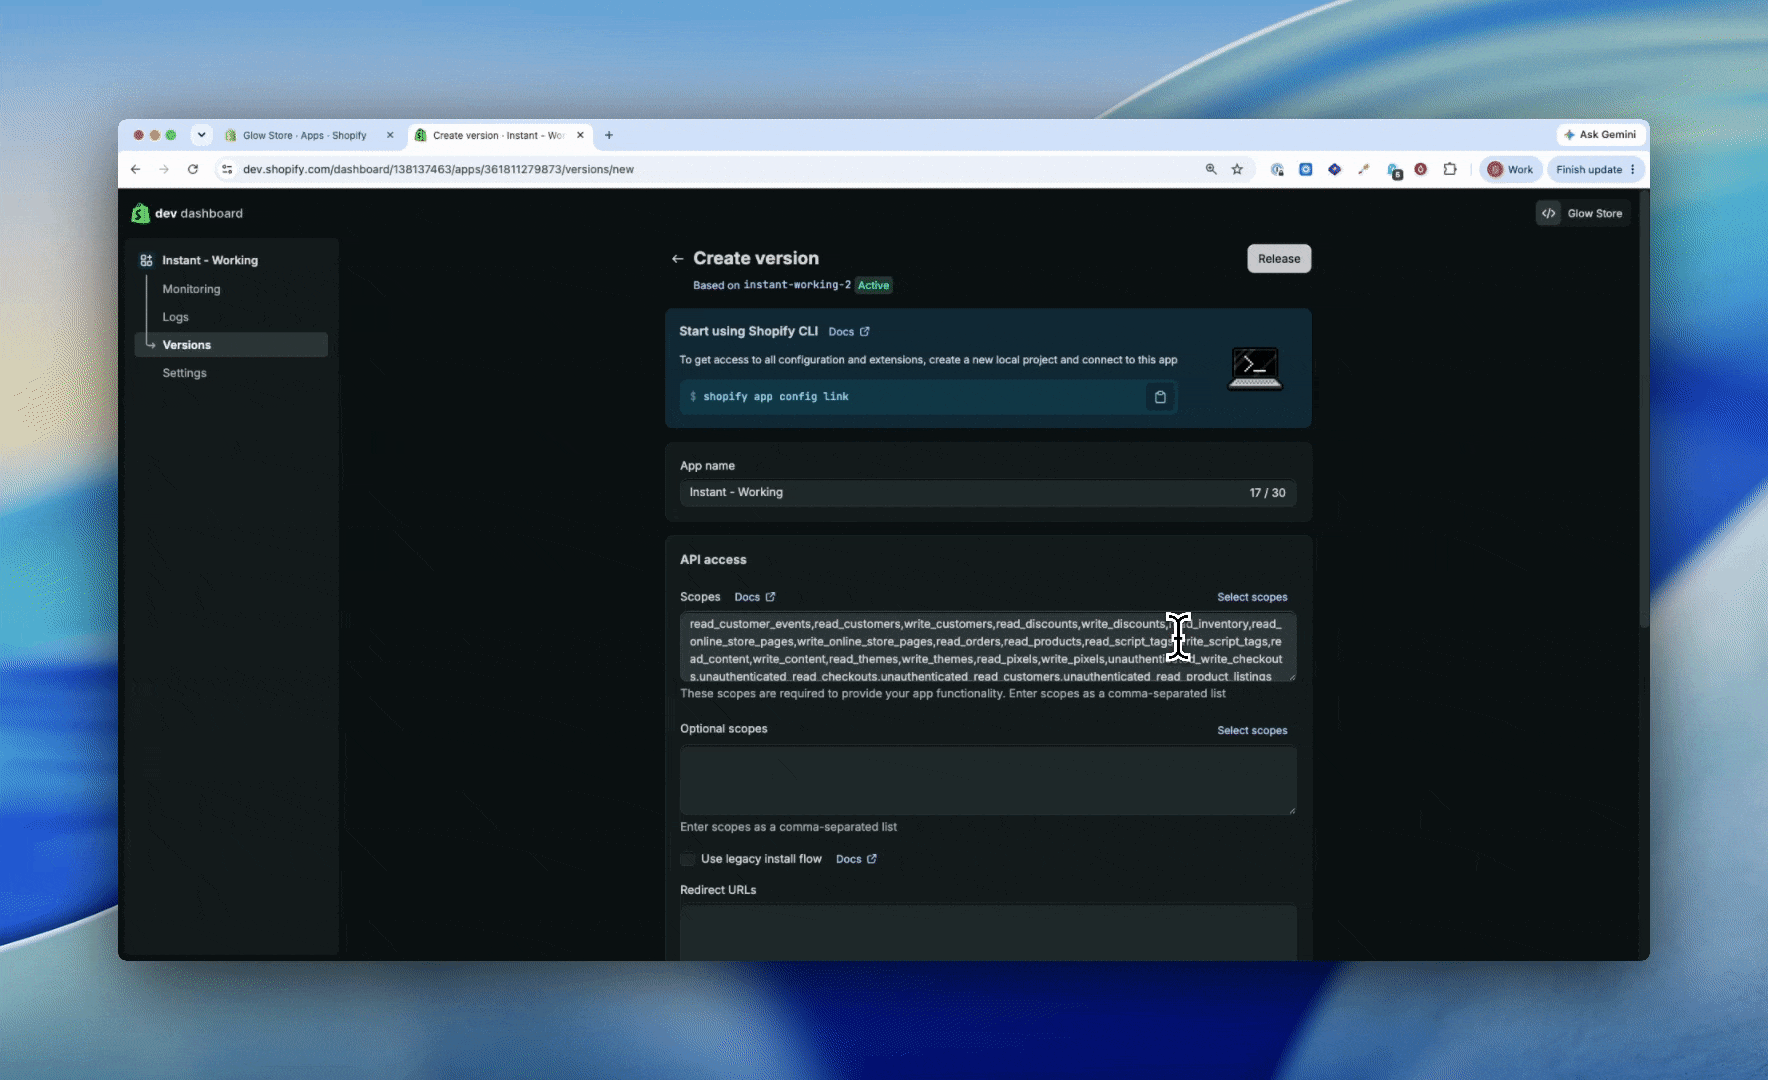This screenshot has height=1080, width=1768.
Task: Click the code icon next to Glow Store
Action: pos(1549,213)
